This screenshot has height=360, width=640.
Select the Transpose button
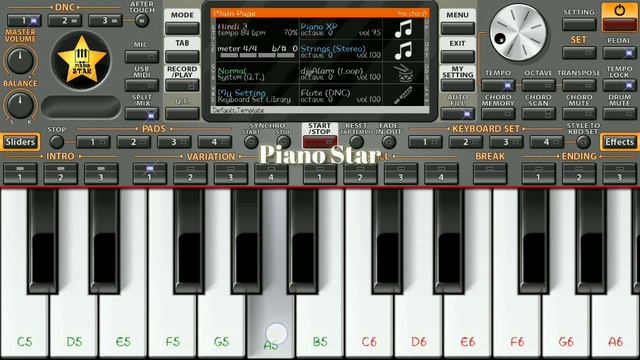579,85
